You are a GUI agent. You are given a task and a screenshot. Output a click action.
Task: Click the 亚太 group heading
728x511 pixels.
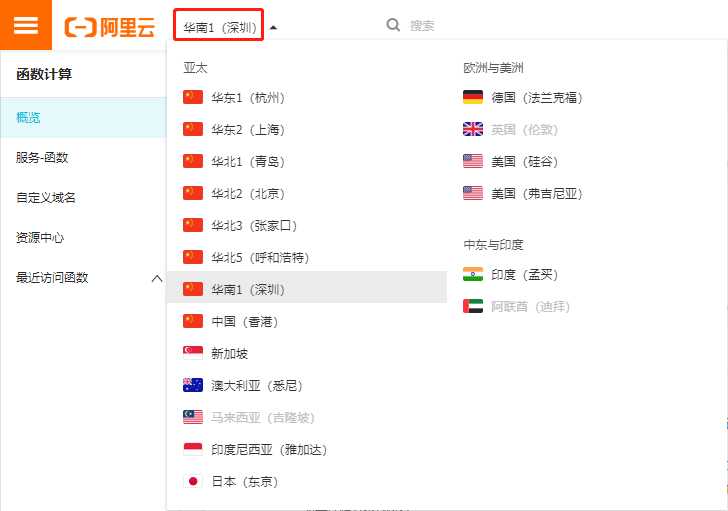195,68
